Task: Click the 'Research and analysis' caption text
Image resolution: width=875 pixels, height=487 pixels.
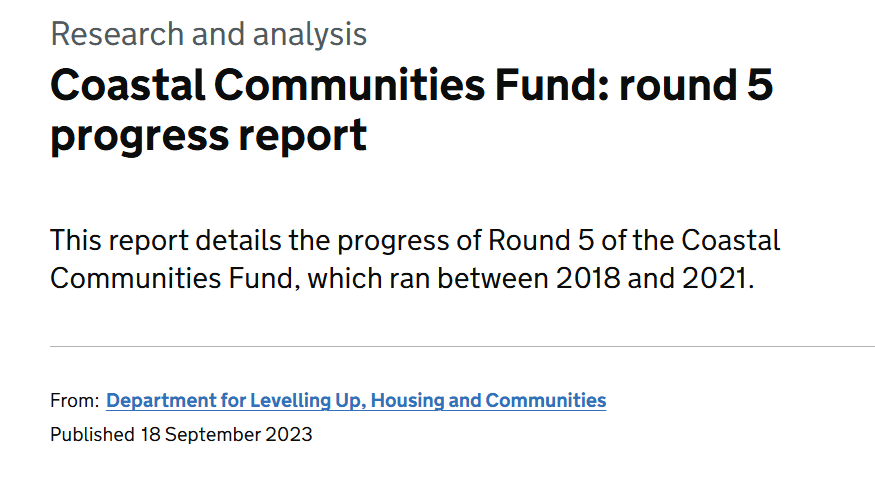Action: click(209, 35)
